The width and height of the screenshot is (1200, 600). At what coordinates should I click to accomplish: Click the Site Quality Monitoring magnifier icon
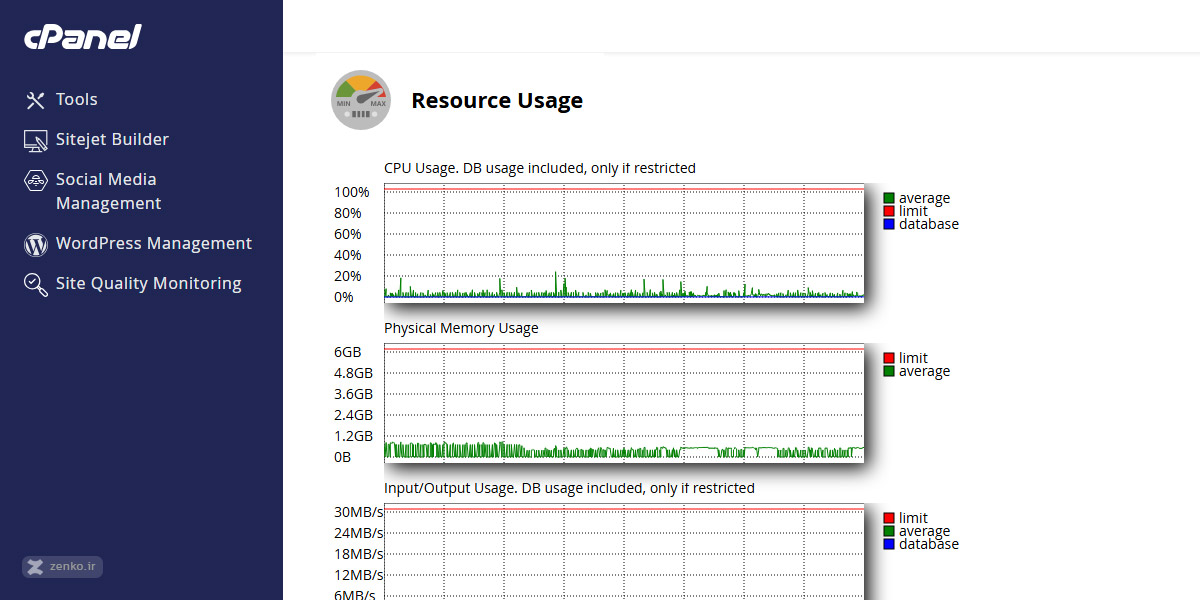point(36,285)
